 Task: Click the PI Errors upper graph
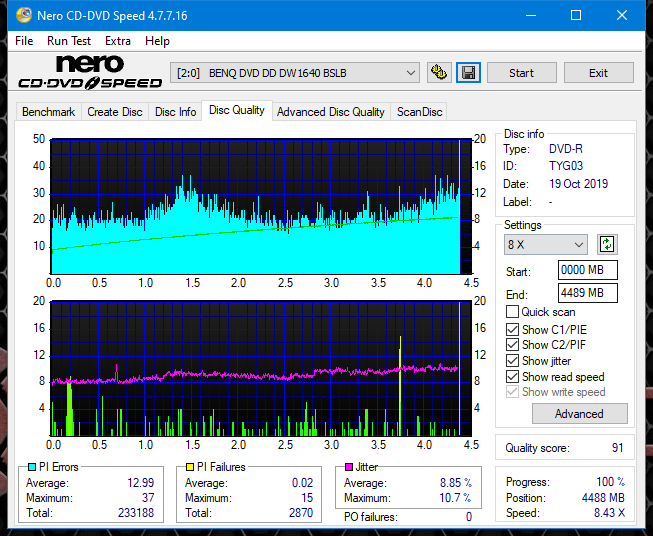pos(261,207)
